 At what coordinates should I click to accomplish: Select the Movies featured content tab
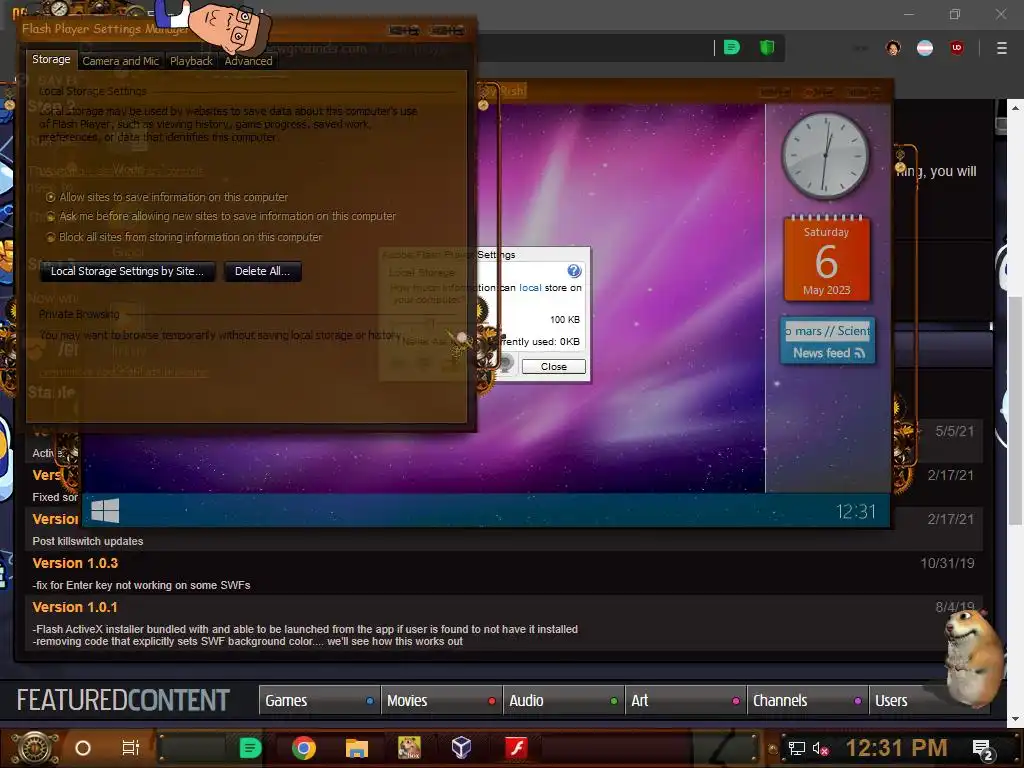point(441,700)
